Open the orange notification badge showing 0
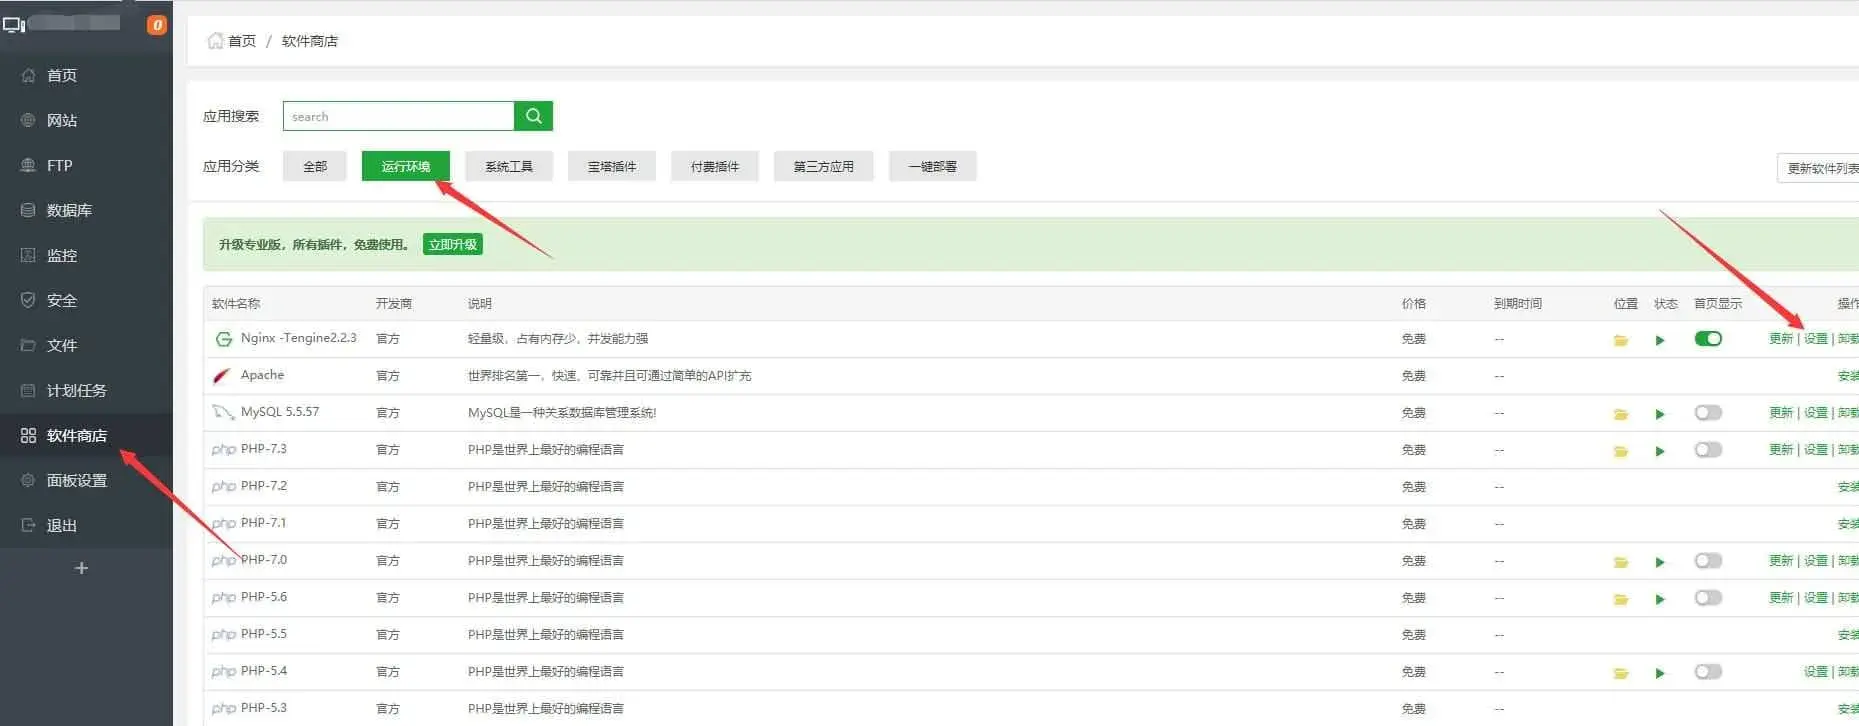 coord(157,25)
